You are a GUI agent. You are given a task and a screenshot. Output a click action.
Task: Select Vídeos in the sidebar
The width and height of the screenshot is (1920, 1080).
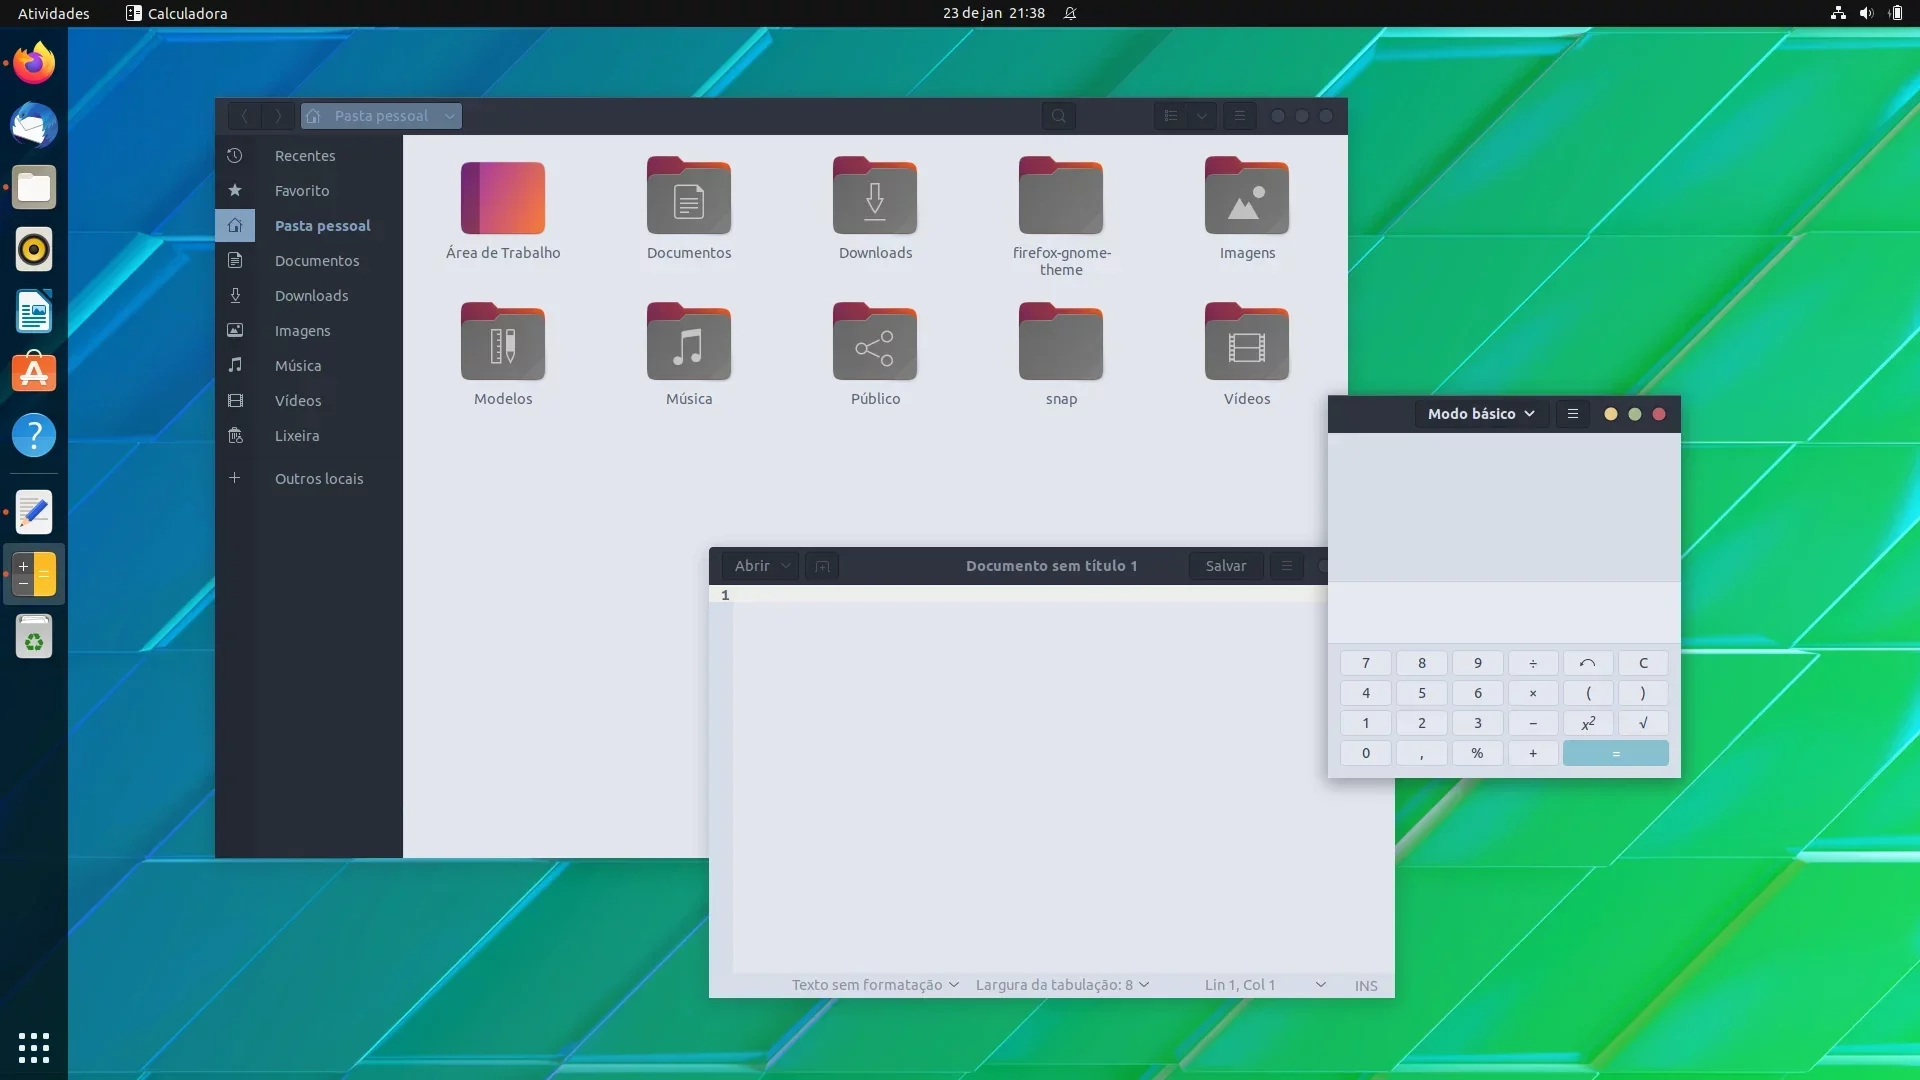tap(309, 401)
